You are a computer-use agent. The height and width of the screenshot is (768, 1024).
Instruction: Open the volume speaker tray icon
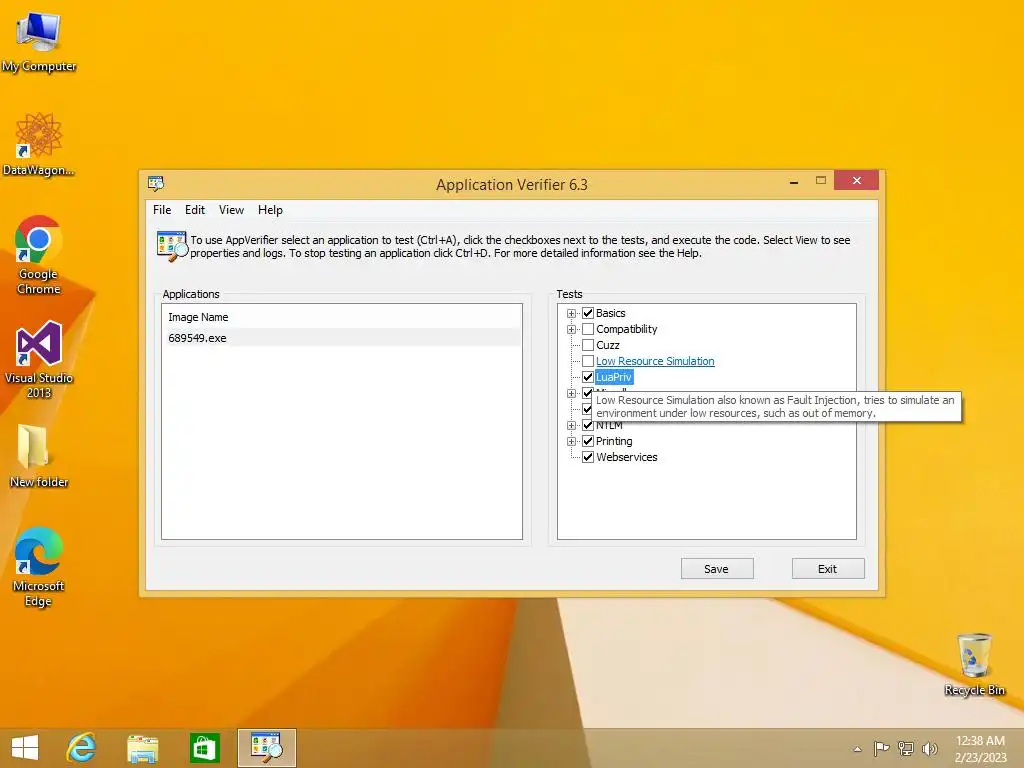(x=929, y=748)
